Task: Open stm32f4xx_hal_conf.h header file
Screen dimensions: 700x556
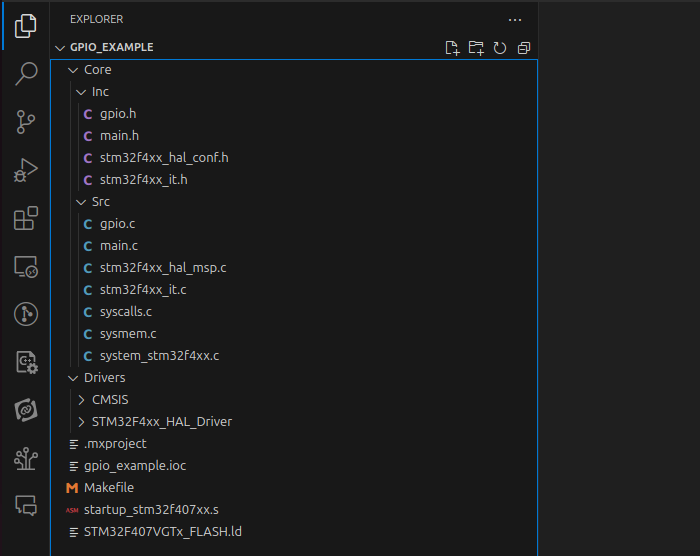Action: 164,158
